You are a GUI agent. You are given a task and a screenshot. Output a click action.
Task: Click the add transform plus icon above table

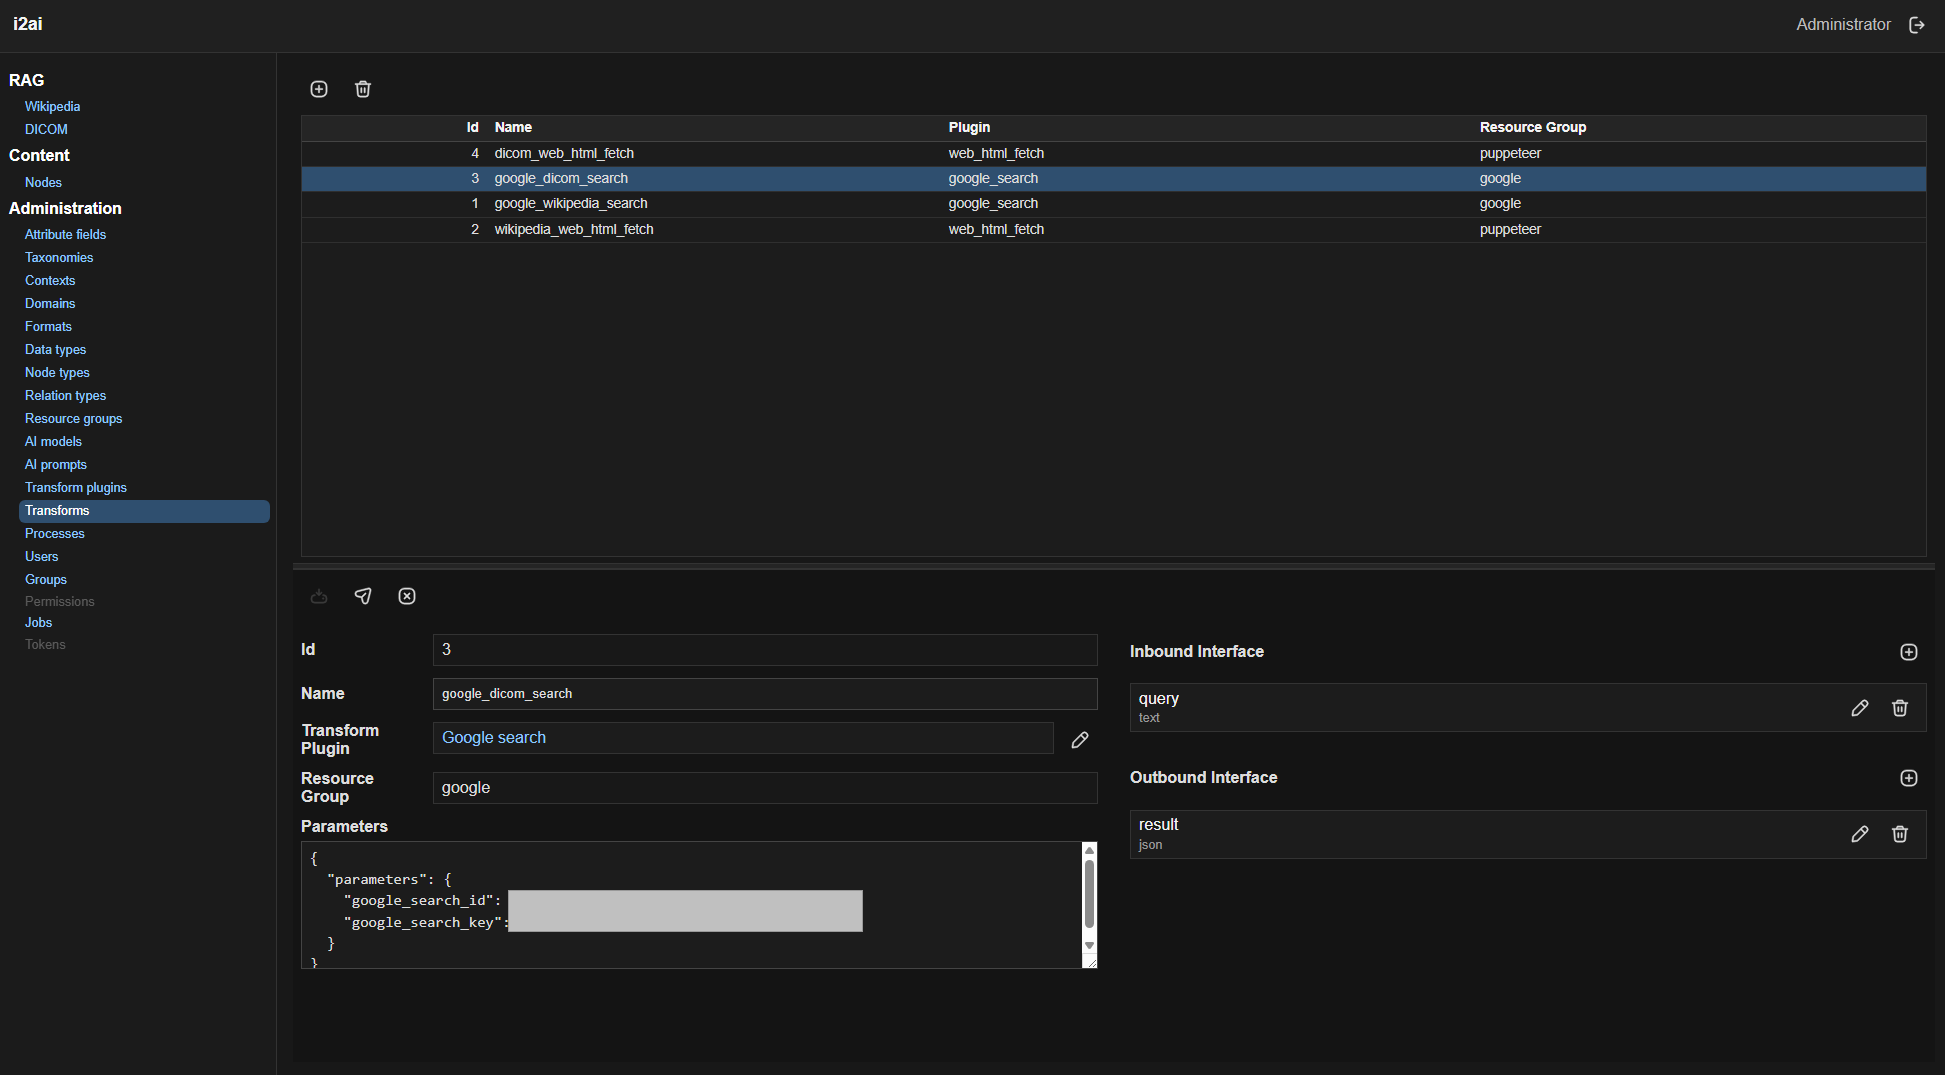pyautogui.click(x=319, y=89)
